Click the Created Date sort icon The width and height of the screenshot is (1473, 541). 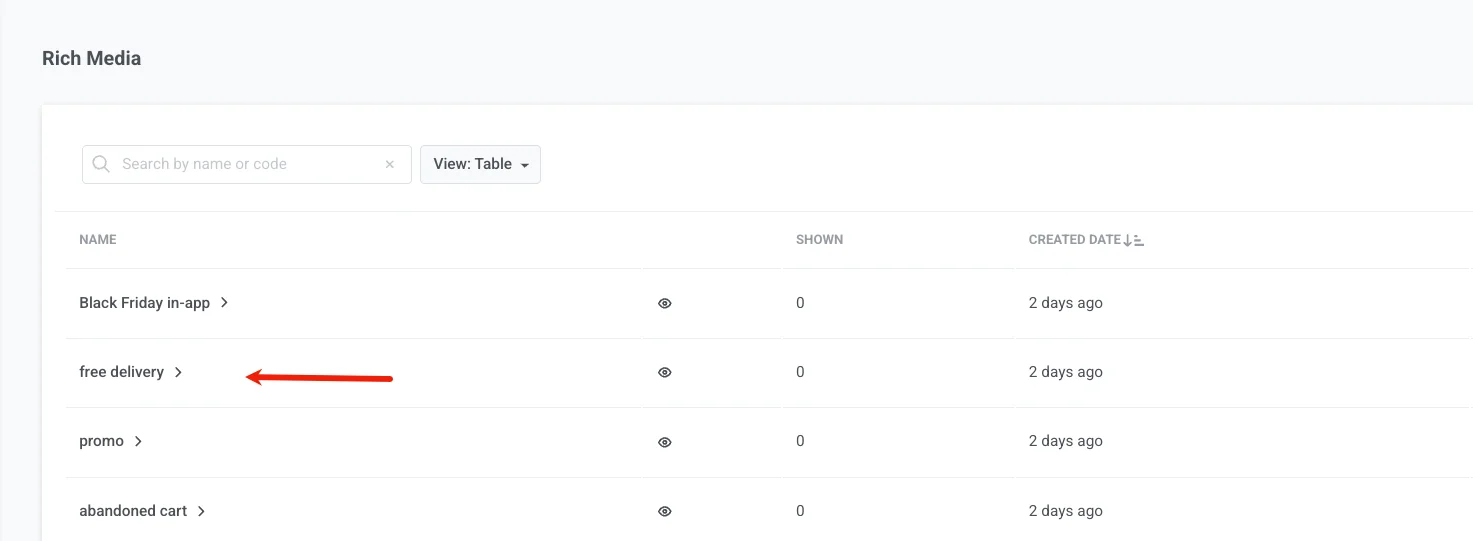point(1134,240)
